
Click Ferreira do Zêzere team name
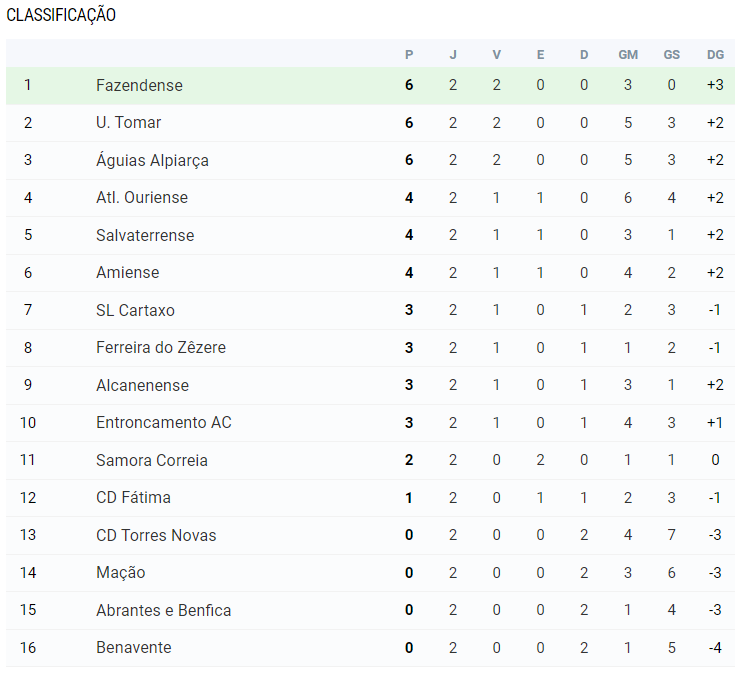point(161,347)
